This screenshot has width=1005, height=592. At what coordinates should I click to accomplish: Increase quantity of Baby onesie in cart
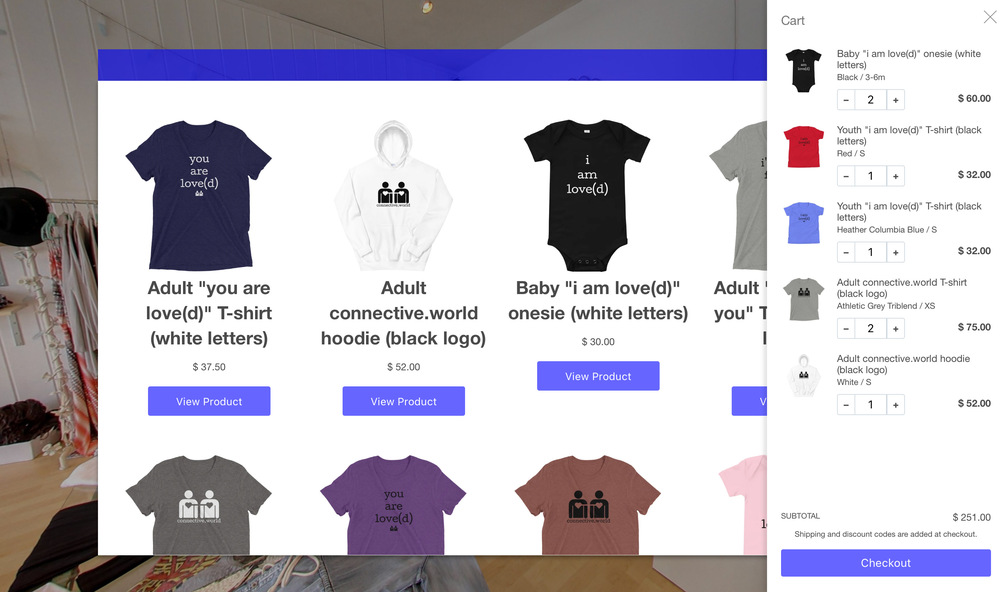[895, 100]
